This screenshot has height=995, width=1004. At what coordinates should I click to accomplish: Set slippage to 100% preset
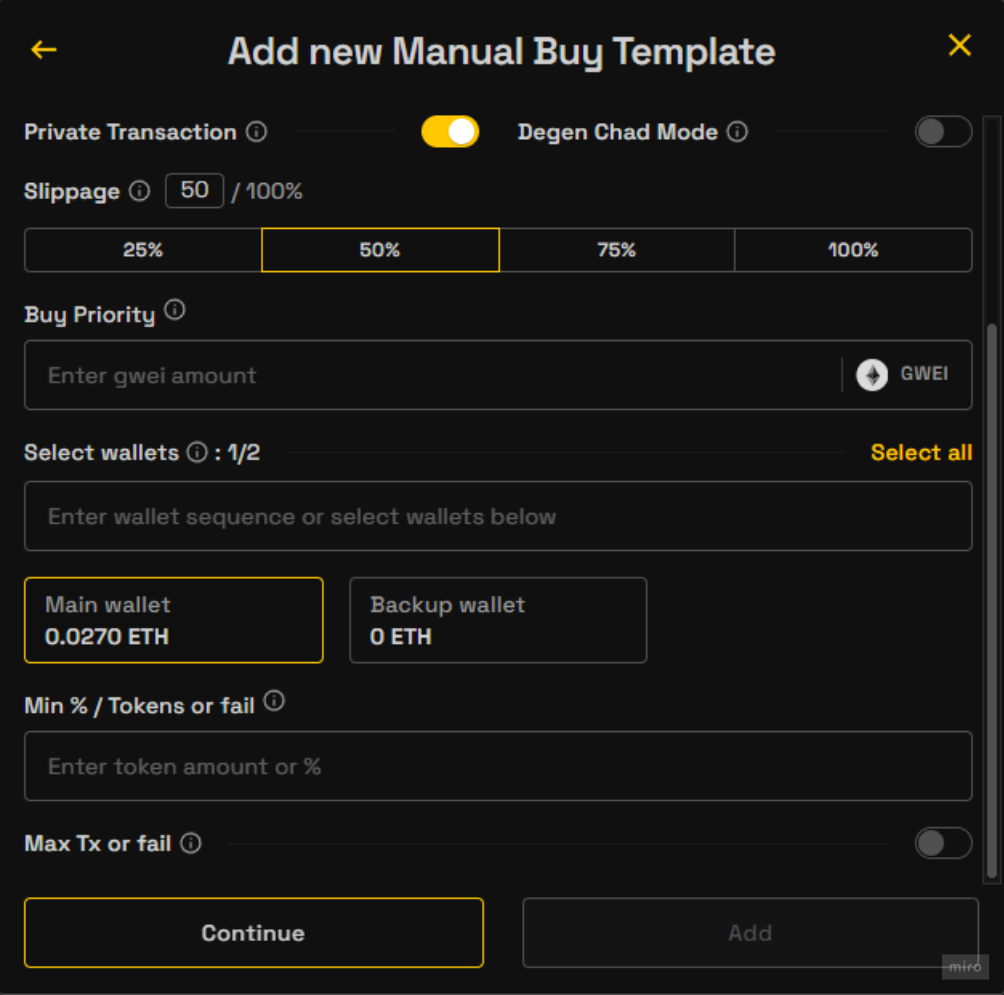(853, 250)
